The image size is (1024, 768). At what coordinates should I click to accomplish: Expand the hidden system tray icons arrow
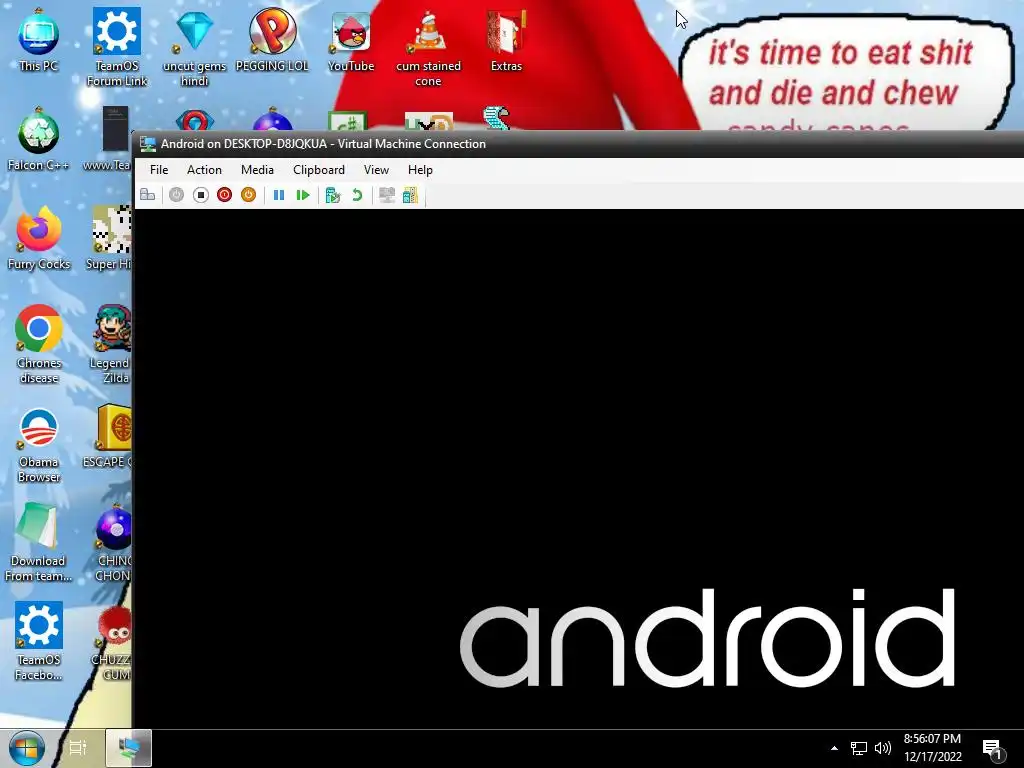834,748
